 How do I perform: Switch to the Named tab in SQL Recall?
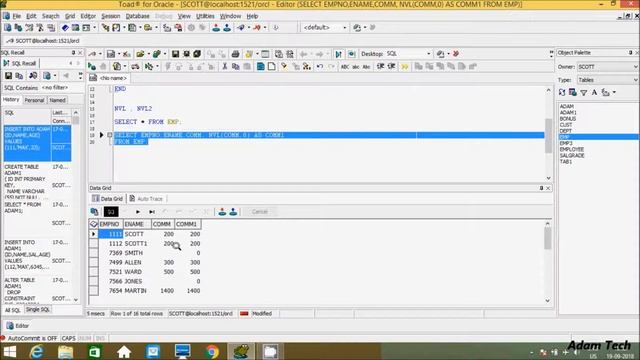click(x=57, y=100)
